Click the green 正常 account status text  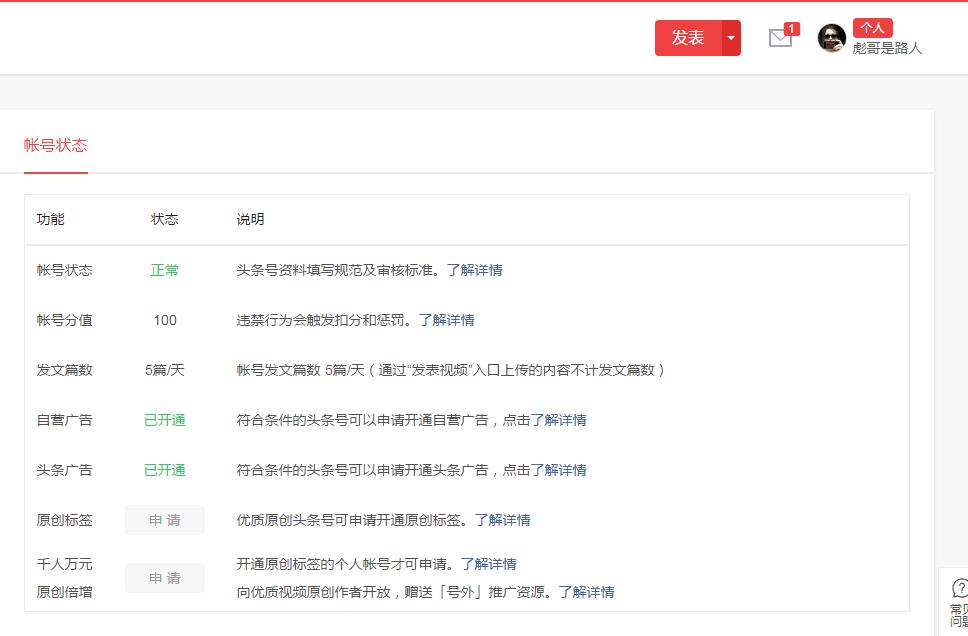pos(163,270)
